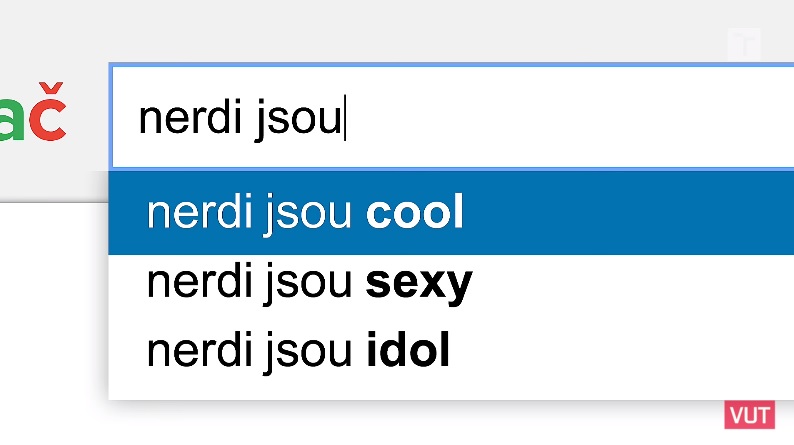The height and width of the screenshot is (445, 794).
Task: Click the gray header area above search box
Action: 395,30
